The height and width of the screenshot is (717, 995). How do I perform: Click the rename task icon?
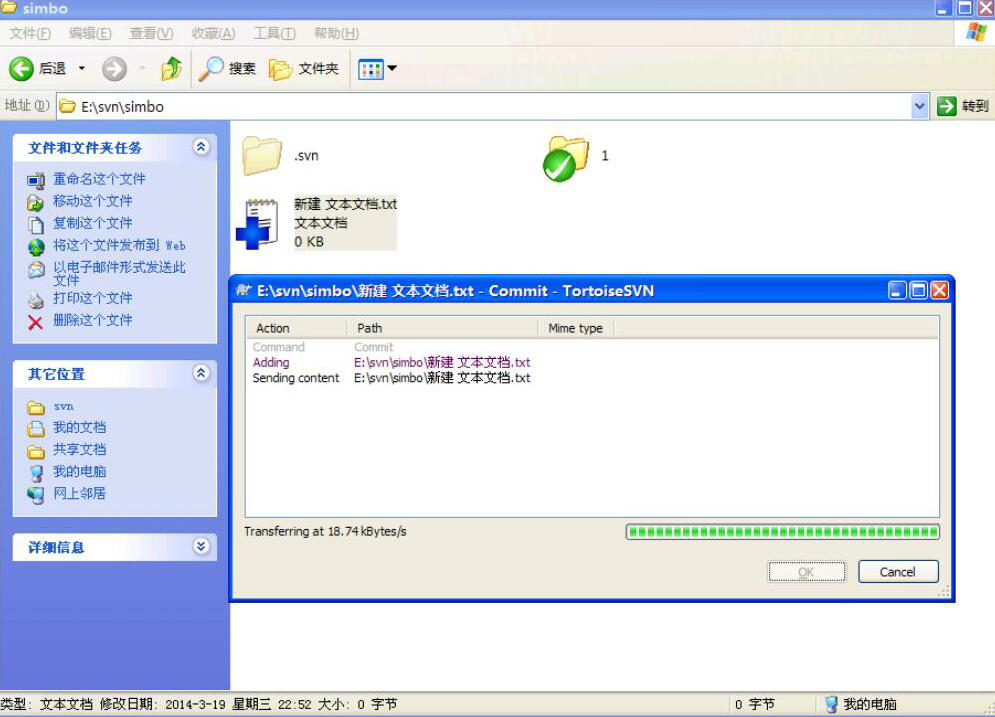36,181
